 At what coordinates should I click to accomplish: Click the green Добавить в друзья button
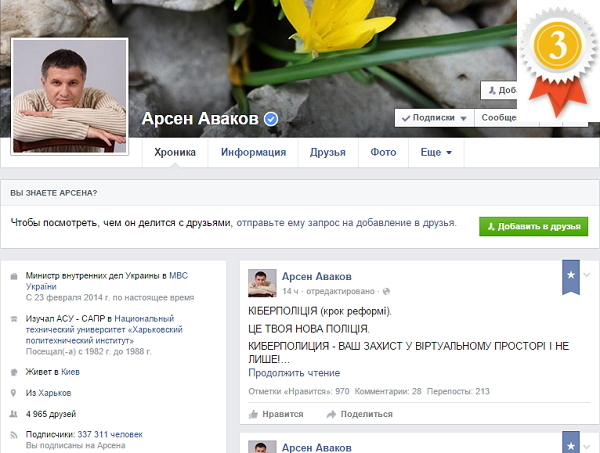click(x=533, y=226)
